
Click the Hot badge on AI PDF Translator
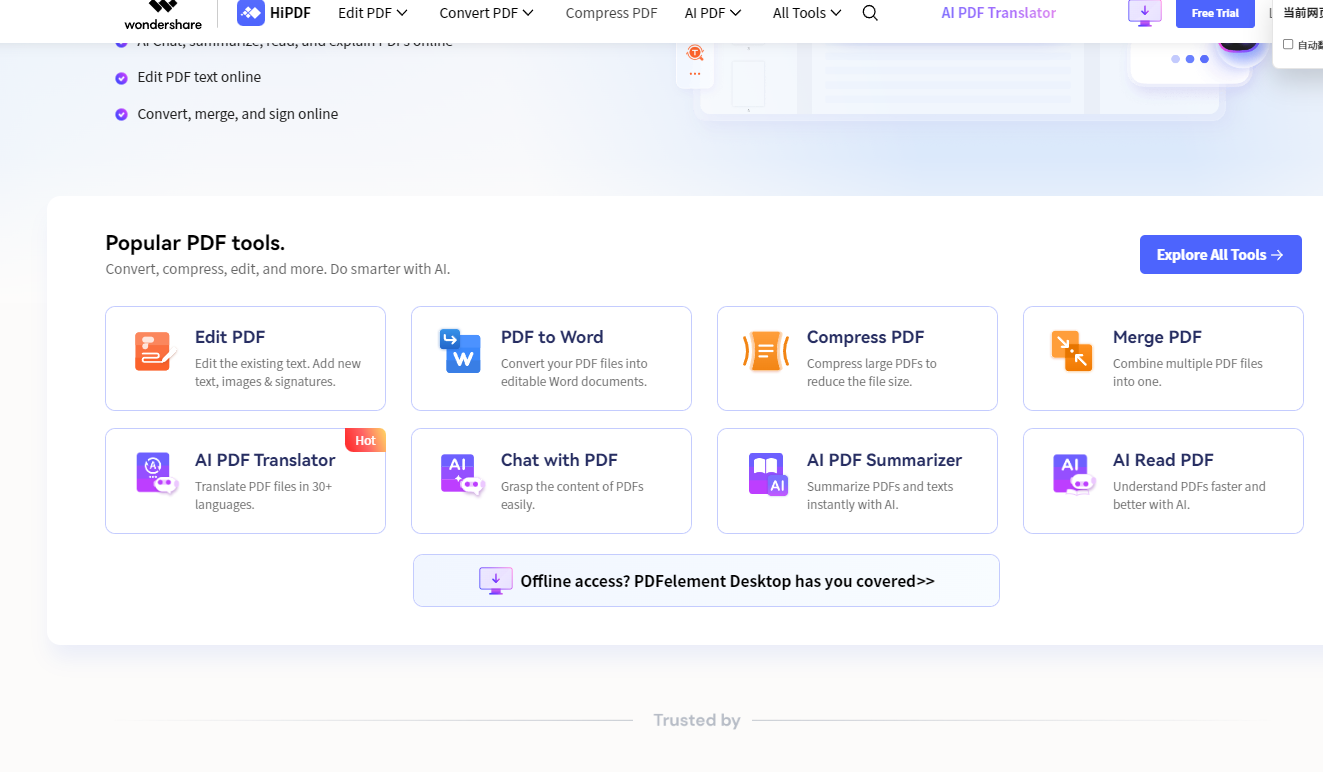(x=365, y=440)
